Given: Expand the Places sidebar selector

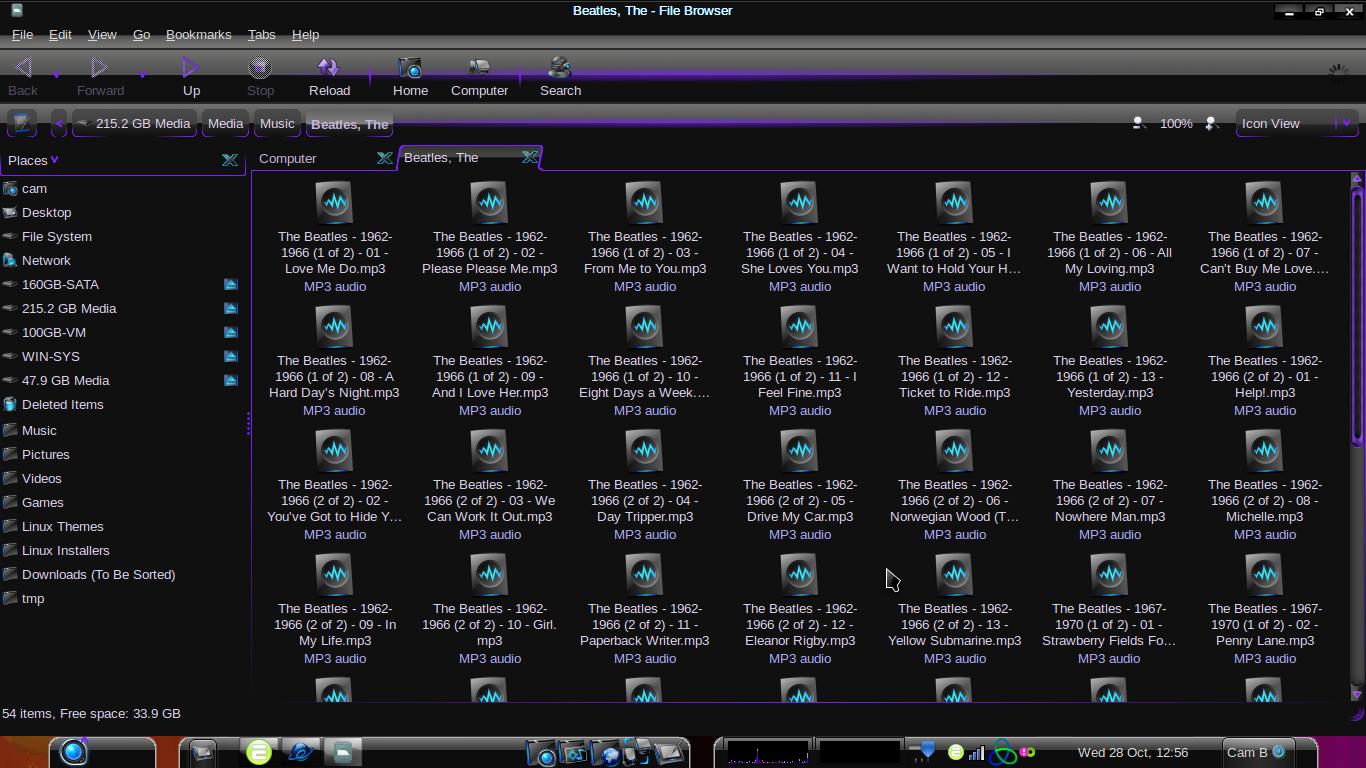Looking at the screenshot, I should (x=32, y=160).
